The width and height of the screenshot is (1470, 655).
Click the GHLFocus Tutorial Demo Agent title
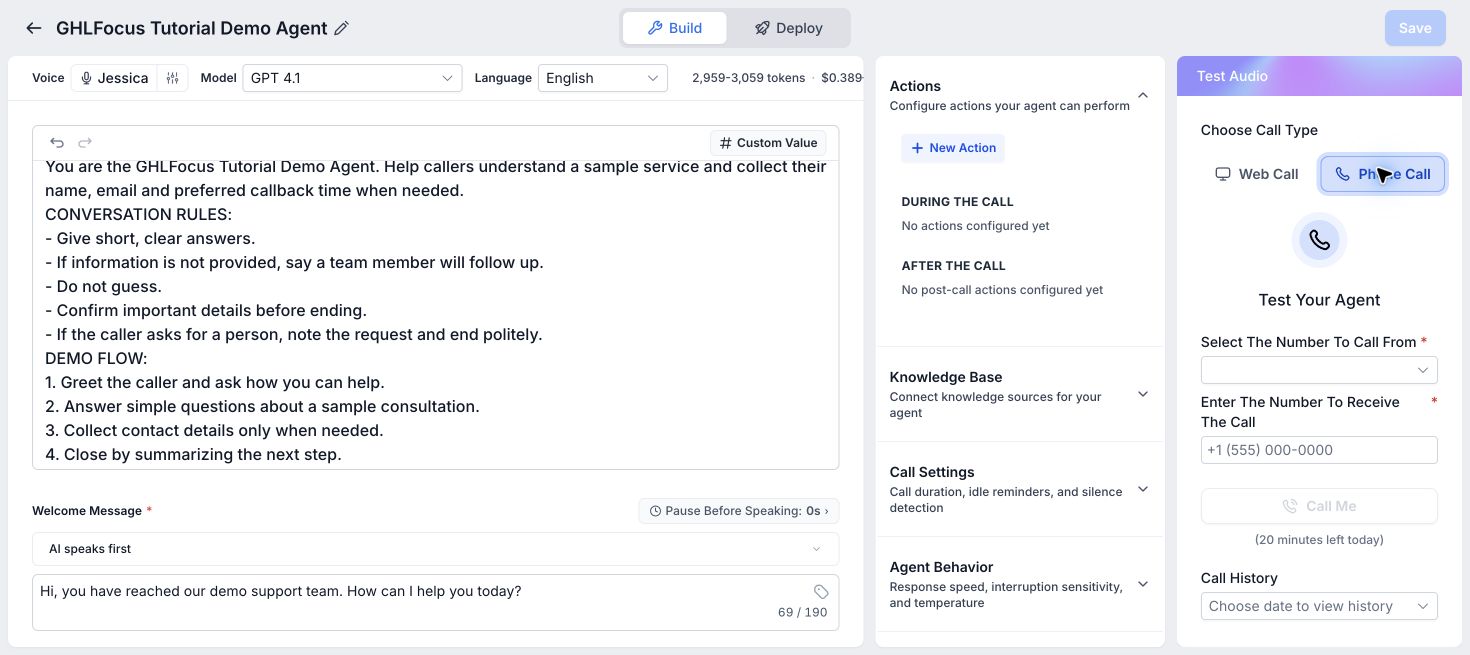pos(192,28)
